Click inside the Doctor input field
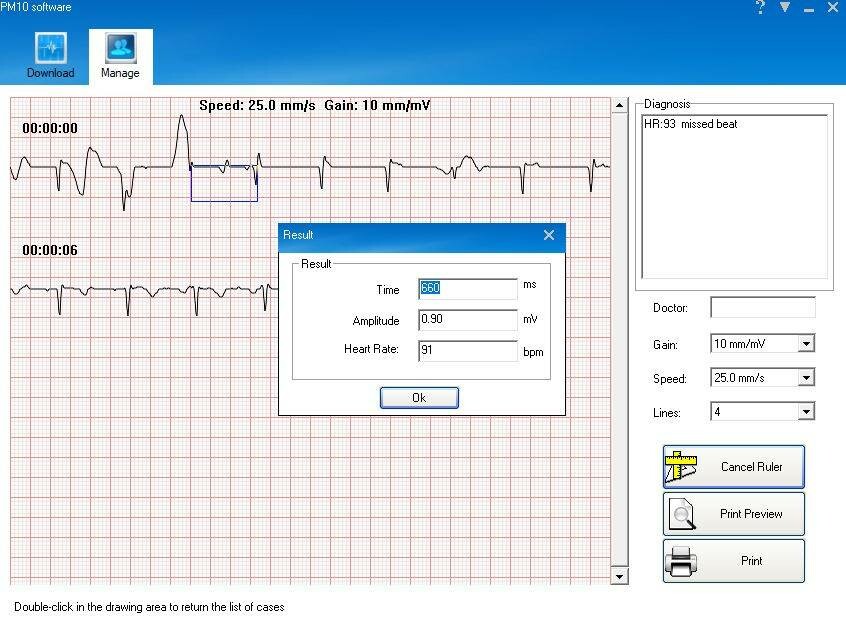 pyautogui.click(x=762, y=308)
